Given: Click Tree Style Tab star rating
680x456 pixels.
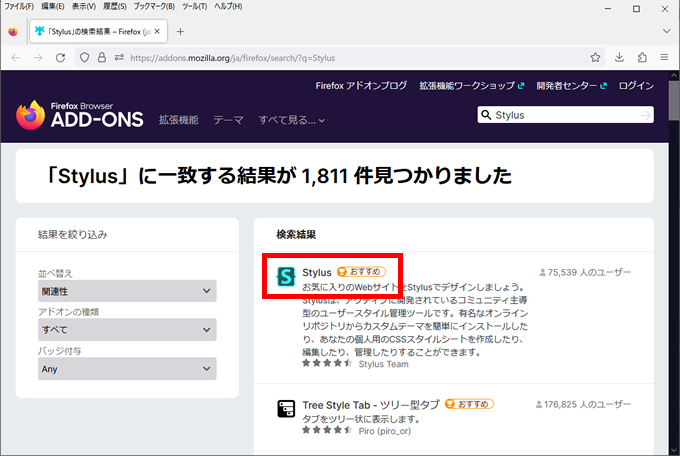Looking at the screenshot, I should pos(327,430).
